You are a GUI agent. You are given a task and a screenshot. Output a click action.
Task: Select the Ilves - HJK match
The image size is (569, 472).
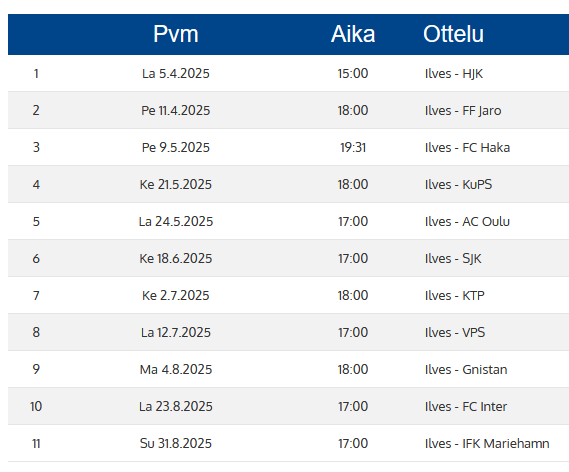coord(454,74)
